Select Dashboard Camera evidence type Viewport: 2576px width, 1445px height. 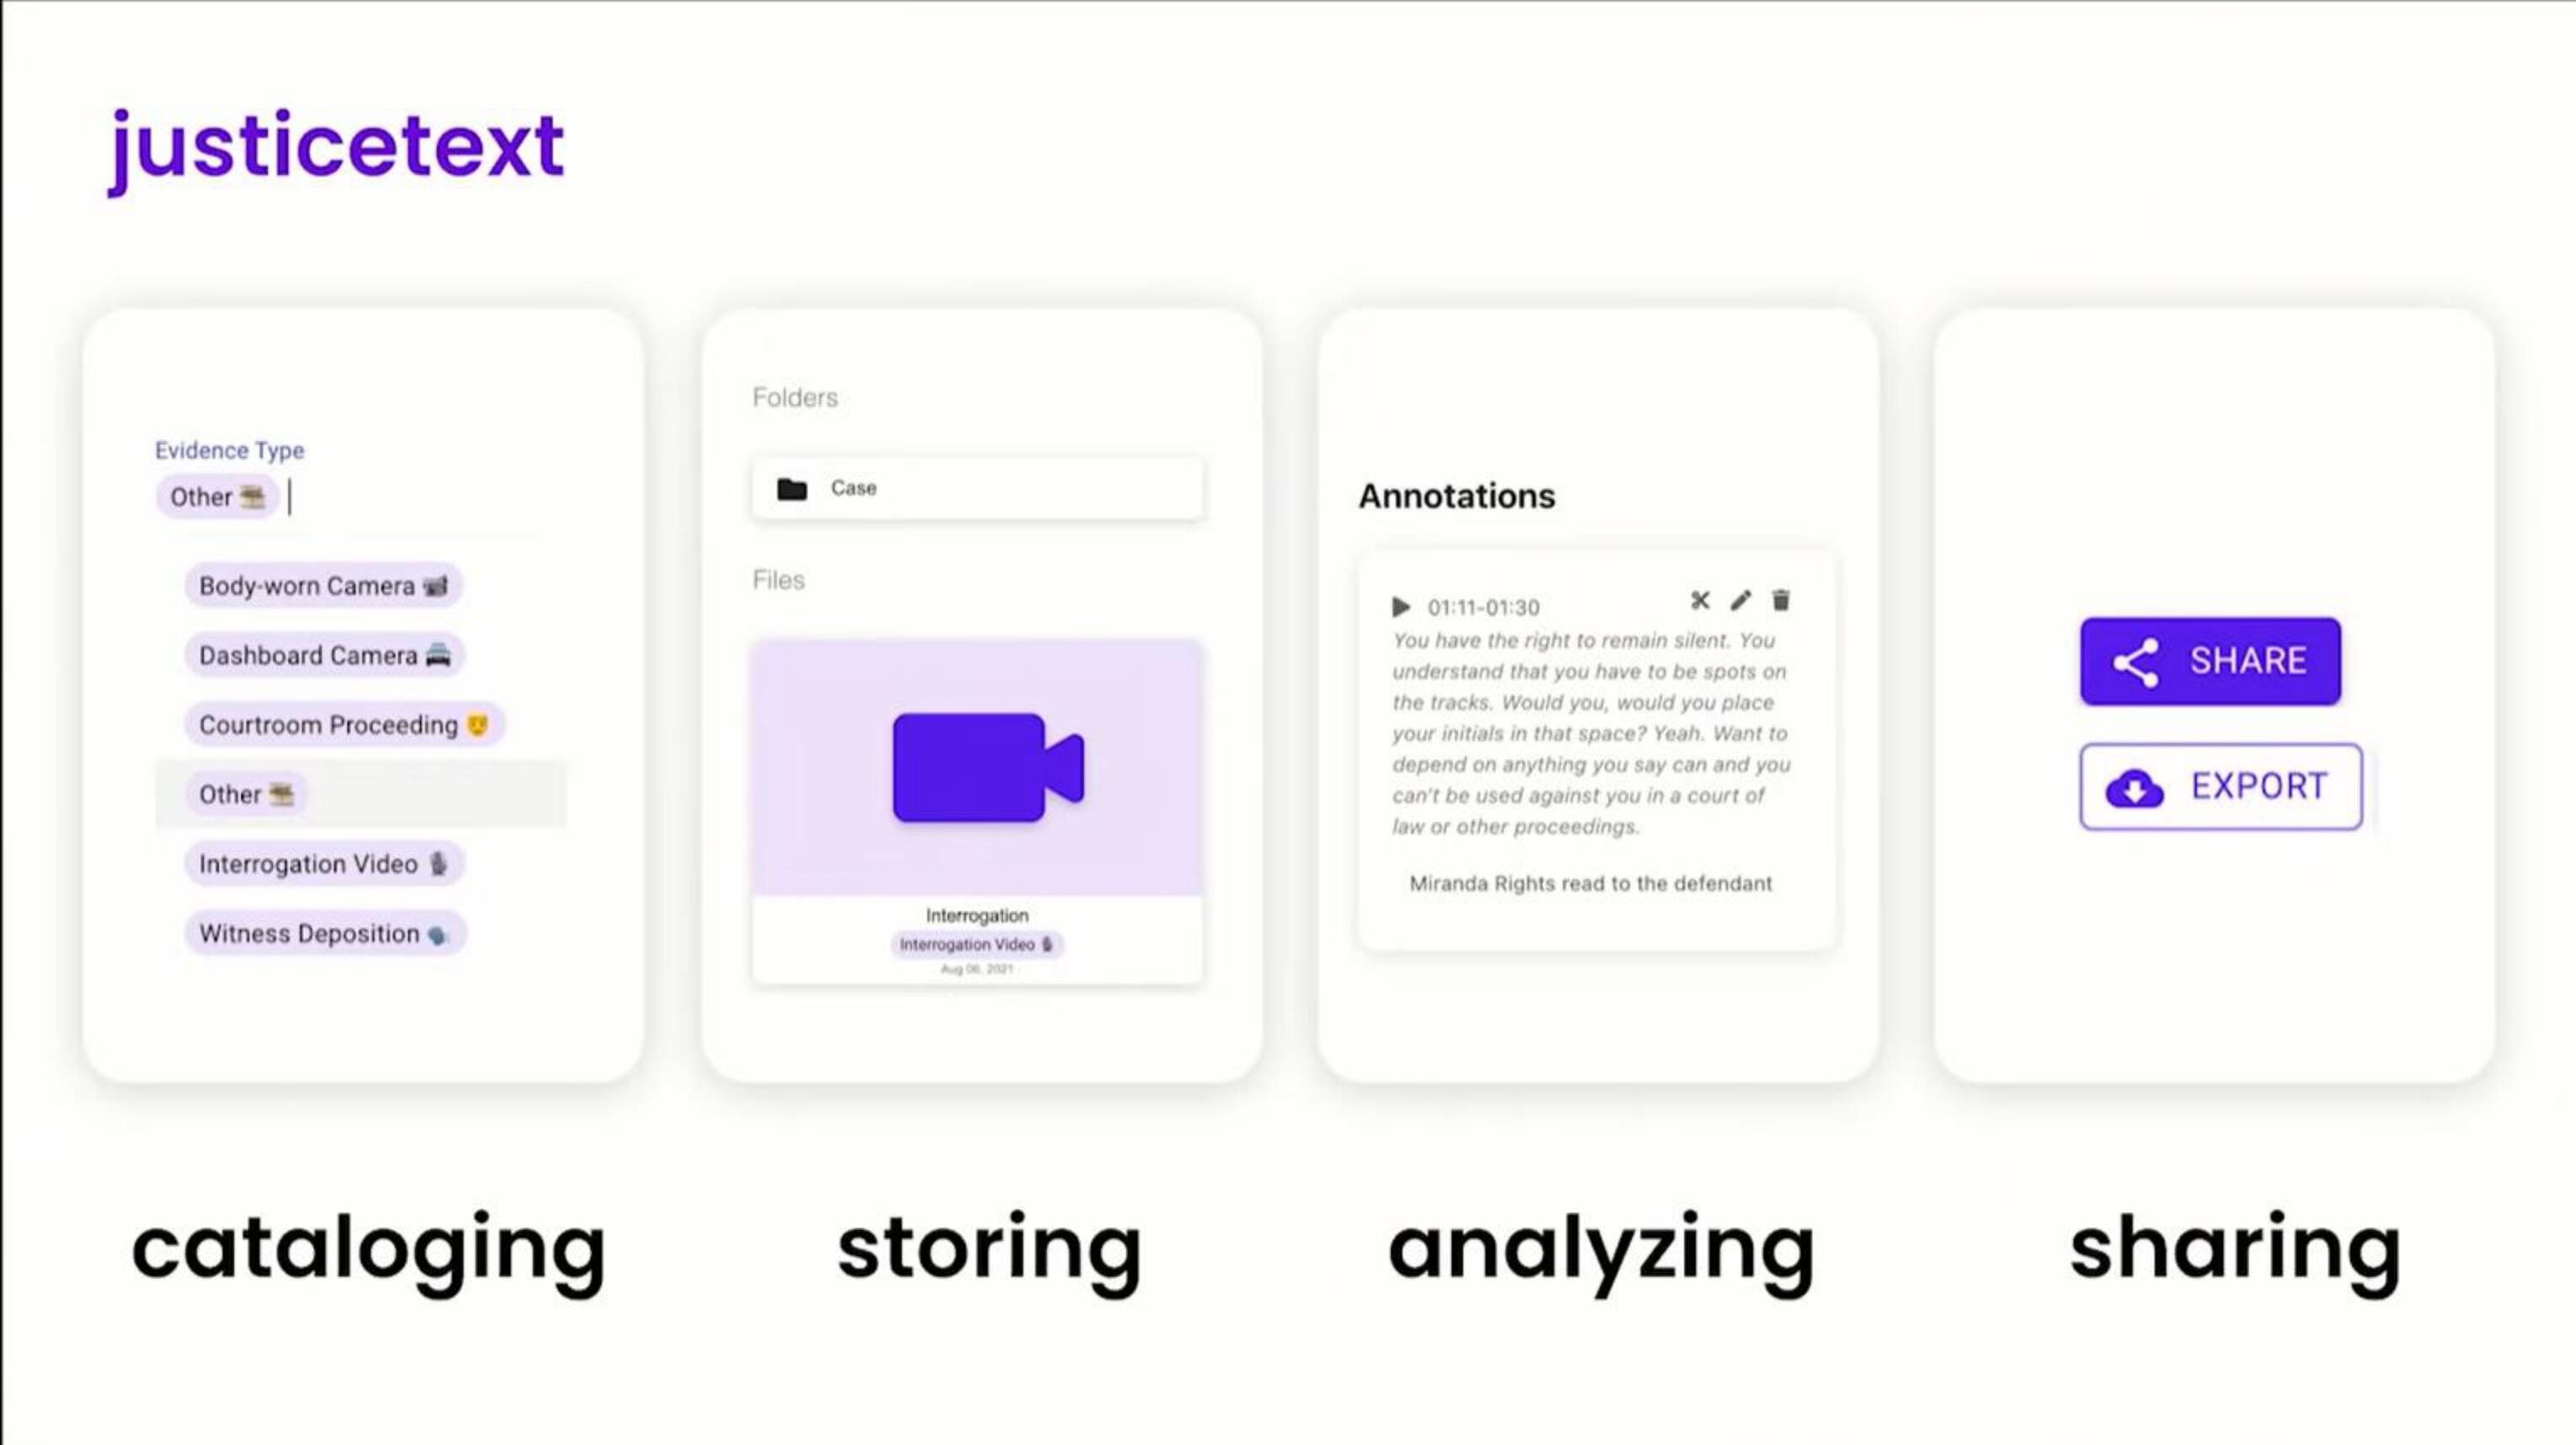pos(324,654)
